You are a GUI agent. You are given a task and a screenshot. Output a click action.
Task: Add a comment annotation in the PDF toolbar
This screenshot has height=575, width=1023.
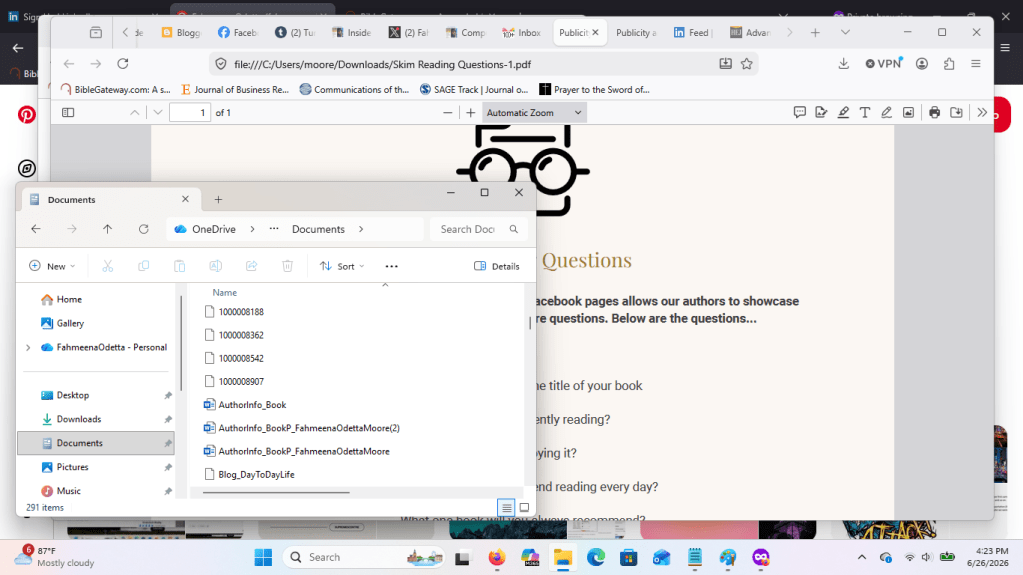[x=799, y=112]
